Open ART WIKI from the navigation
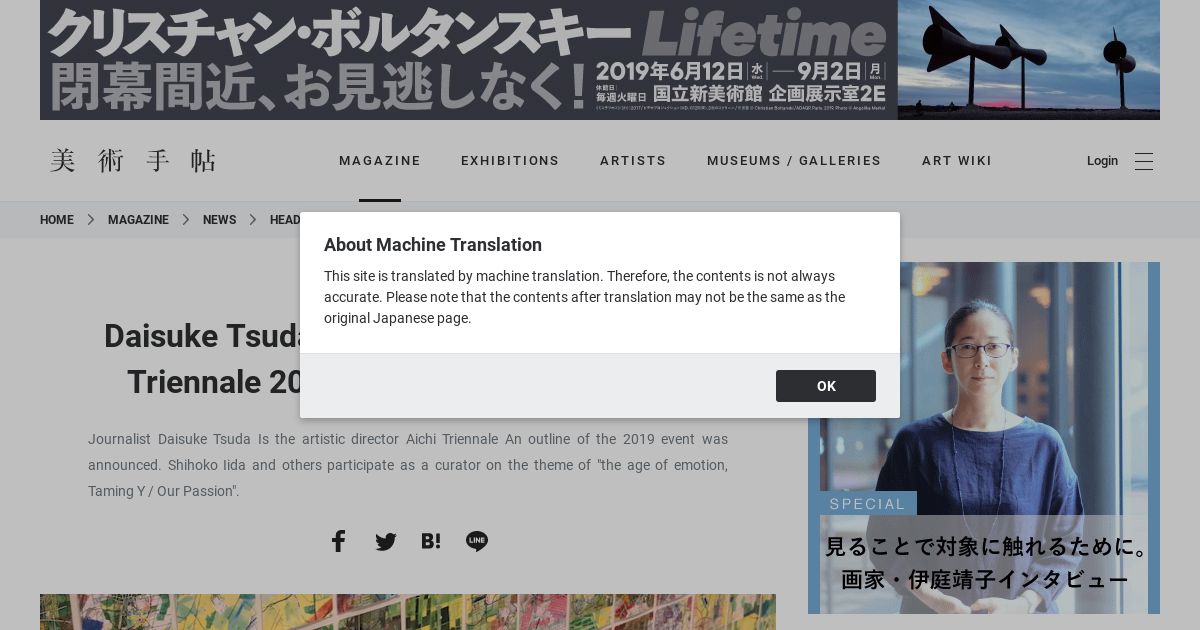Viewport: 1200px width, 630px height. coord(957,161)
